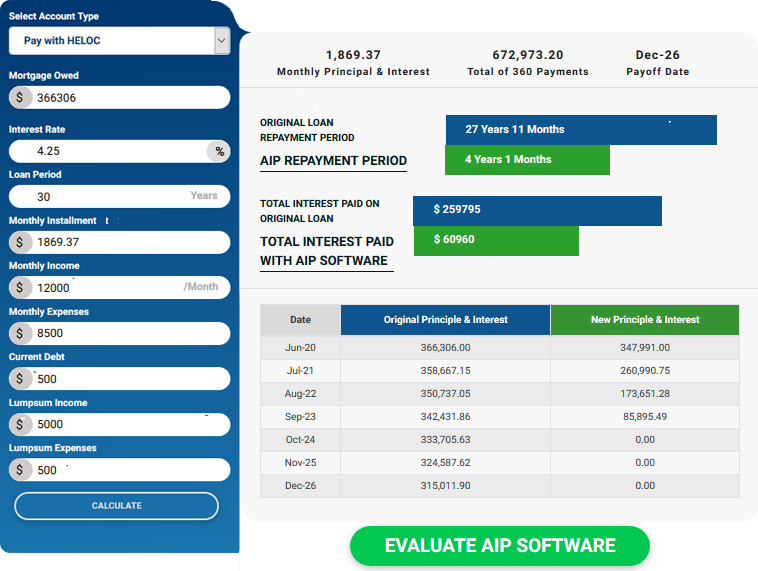Click the dollar icon beside Mortgage Owed
Image resolution: width=758 pixels, height=571 pixels.
[x=21, y=98]
